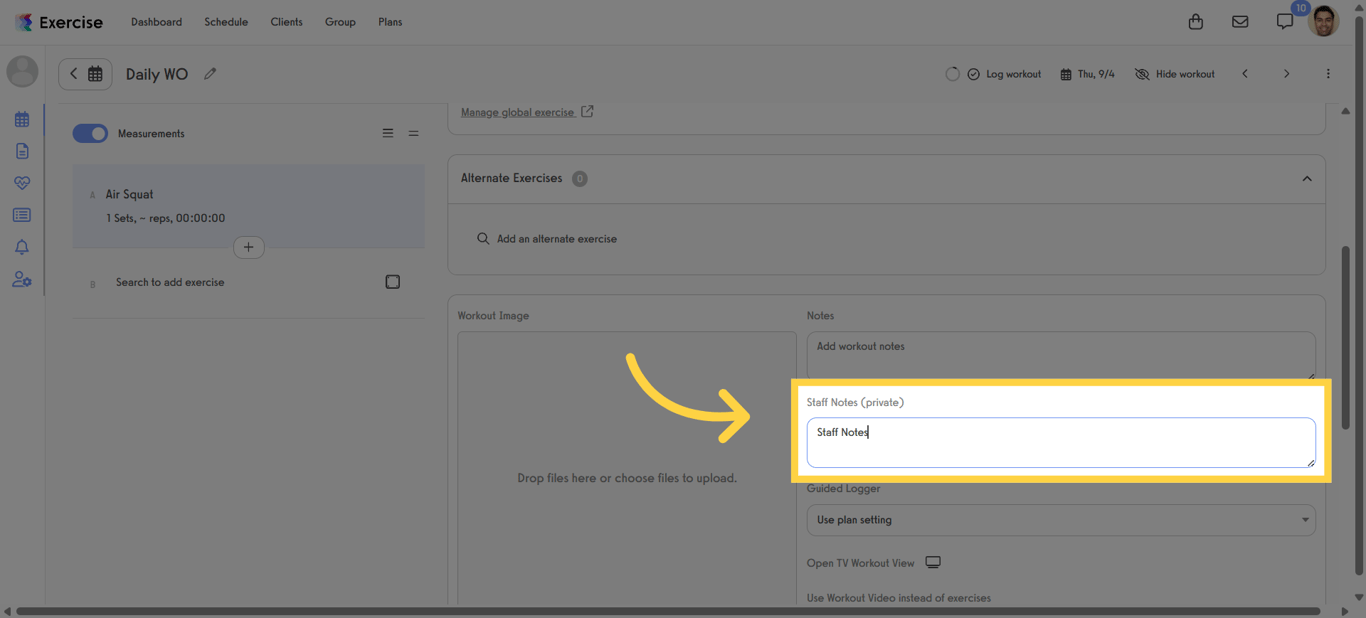Open chat messages with 10 unread
The width and height of the screenshot is (1366, 618).
[1284, 21]
